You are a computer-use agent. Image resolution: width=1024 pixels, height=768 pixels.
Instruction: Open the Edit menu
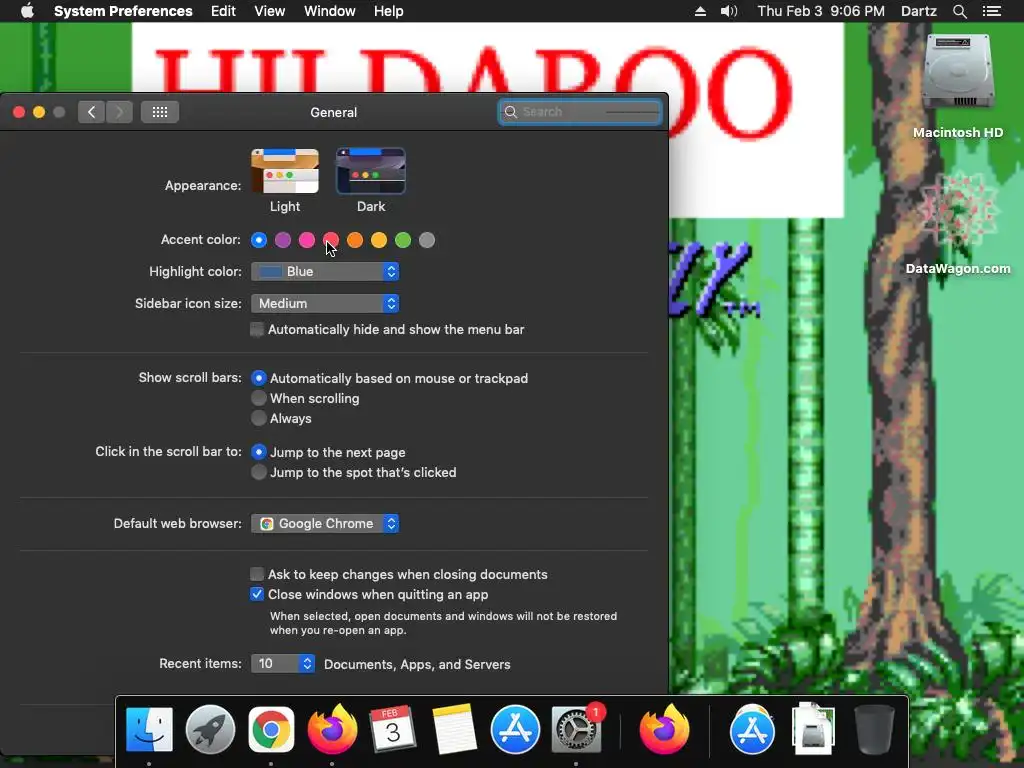pos(223,11)
